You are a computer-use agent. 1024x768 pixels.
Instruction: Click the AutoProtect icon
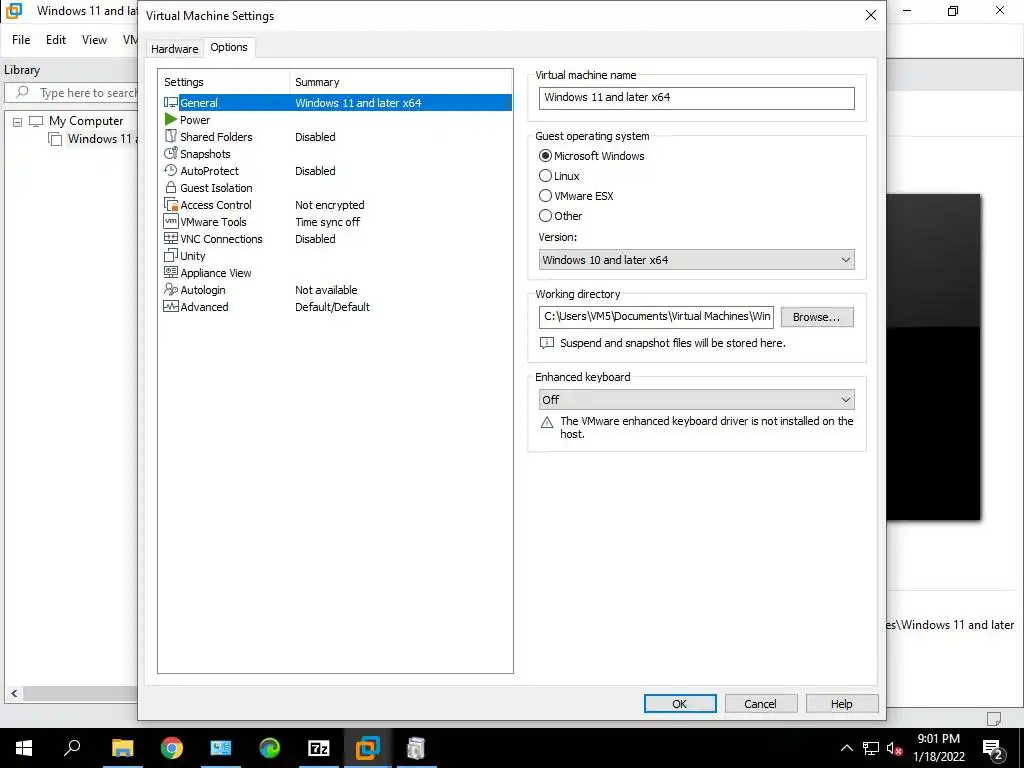tap(170, 170)
